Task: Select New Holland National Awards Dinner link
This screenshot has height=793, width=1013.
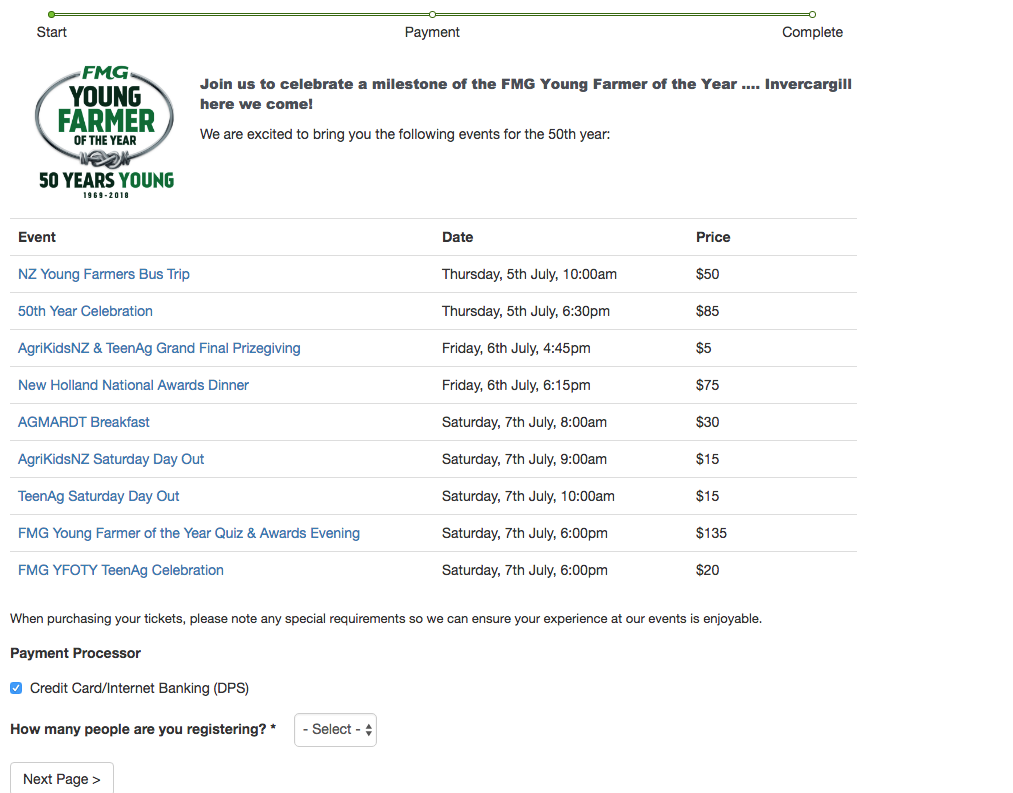Action: (133, 385)
